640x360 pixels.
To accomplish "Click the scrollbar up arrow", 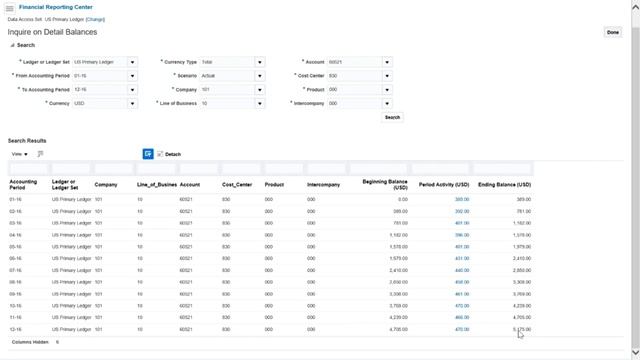I will (636, 7).
